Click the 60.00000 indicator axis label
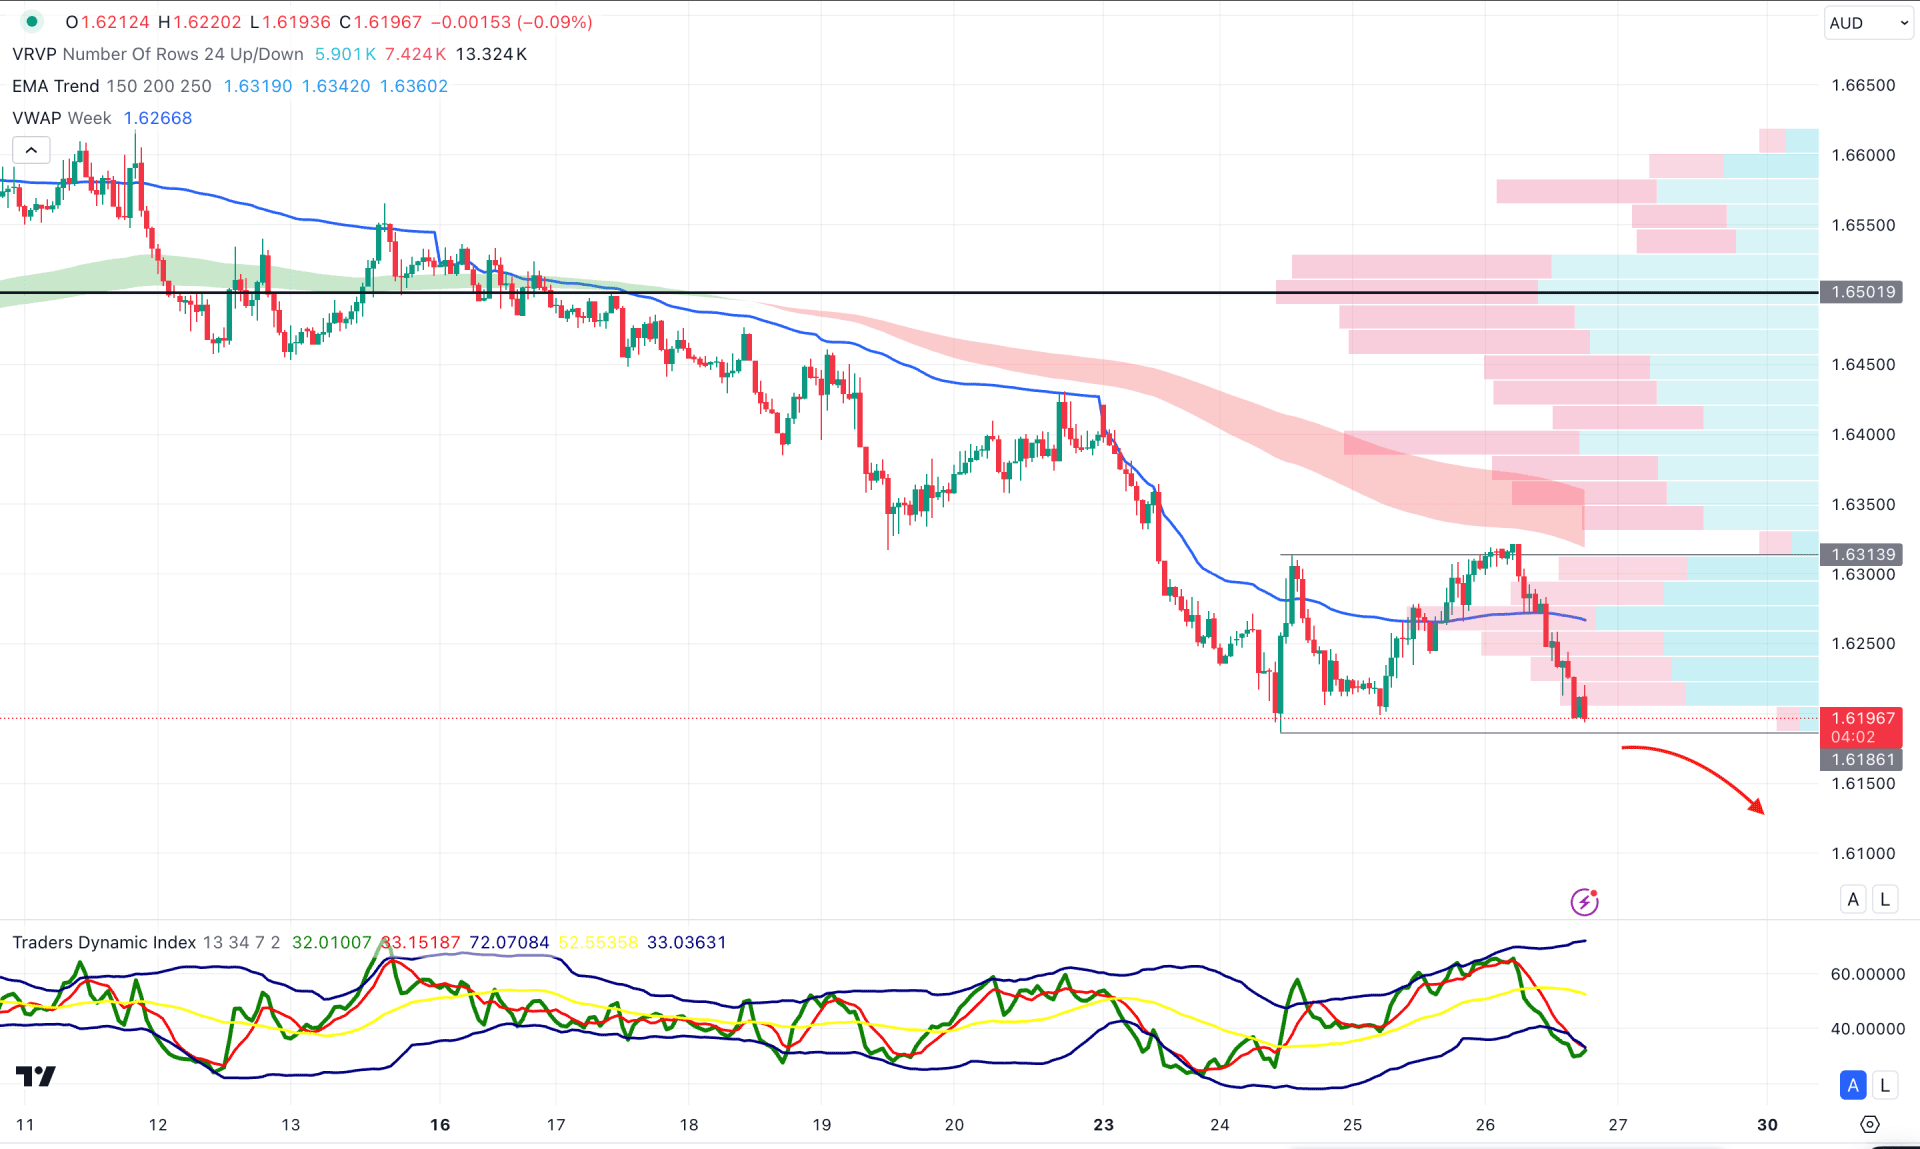The width and height of the screenshot is (1920, 1149). click(x=1867, y=974)
